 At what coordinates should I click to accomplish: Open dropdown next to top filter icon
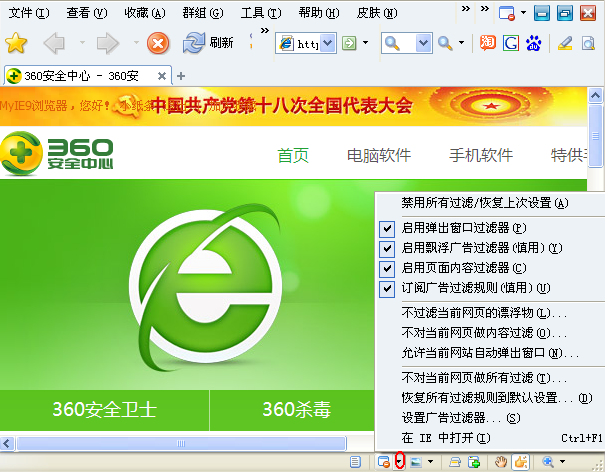point(523,13)
